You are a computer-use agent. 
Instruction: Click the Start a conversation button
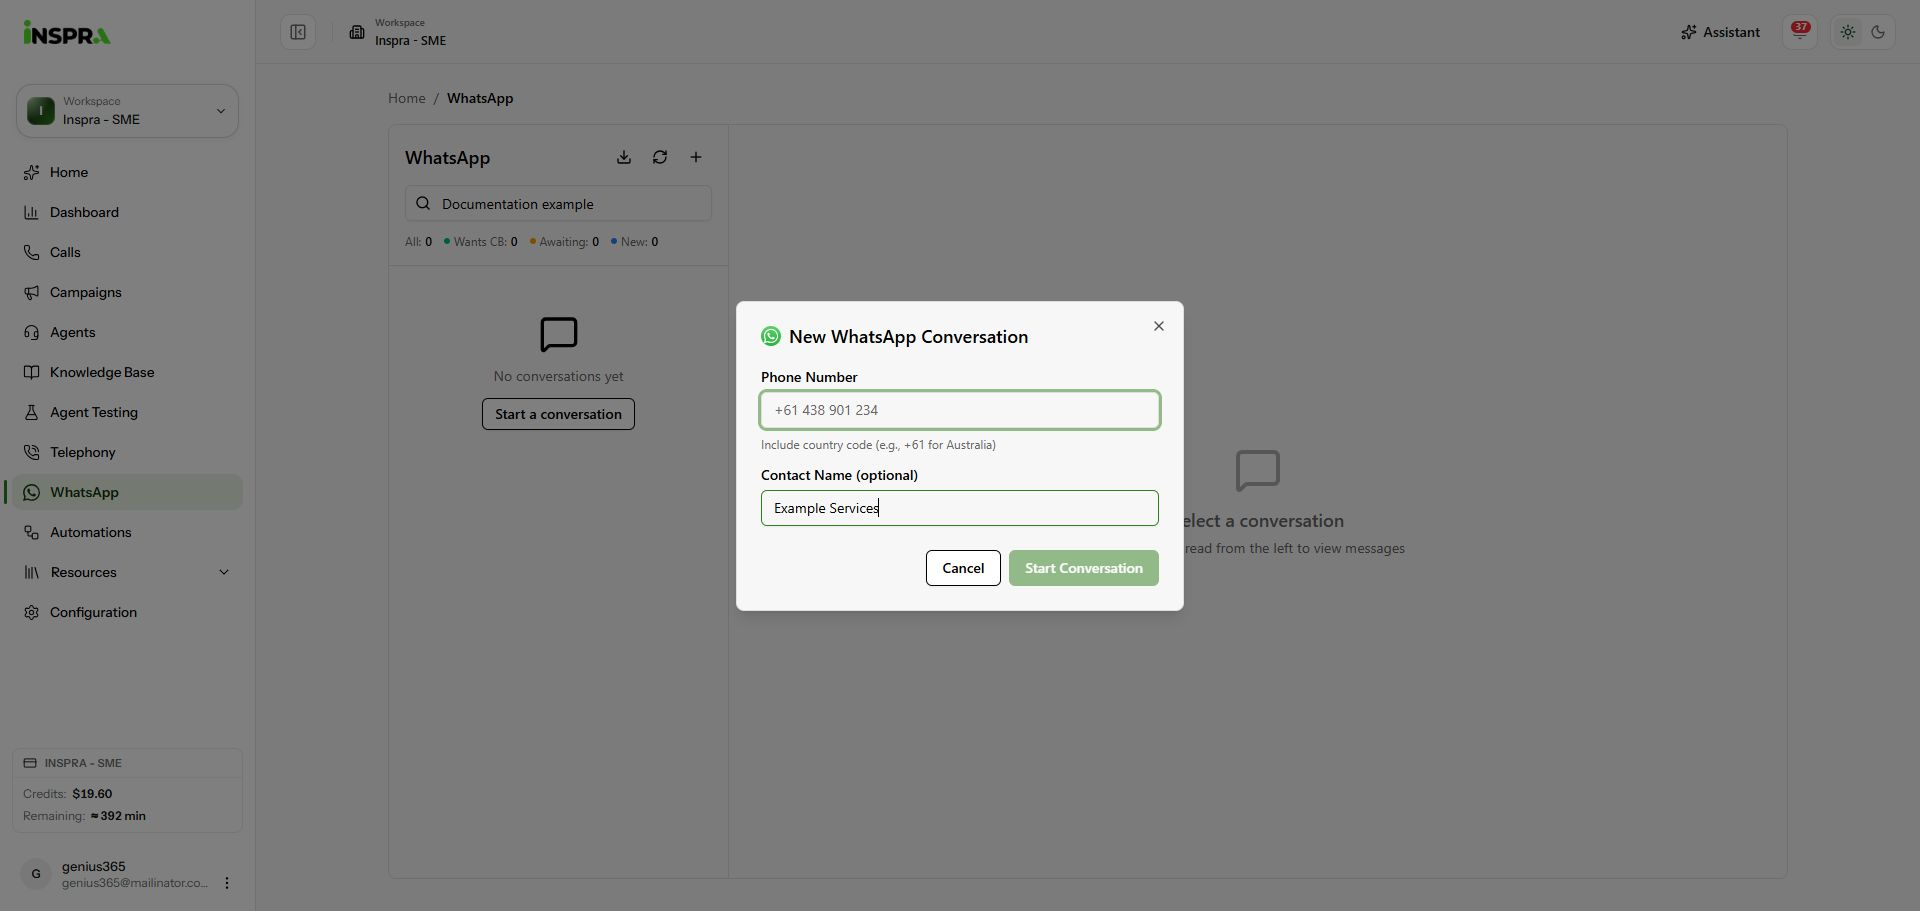click(x=558, y=414)
